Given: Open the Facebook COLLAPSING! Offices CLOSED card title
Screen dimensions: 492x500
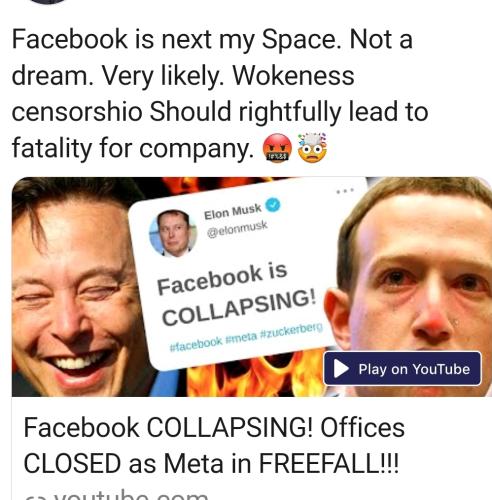Looking at the screenshot, I should (x=214, y=446).
